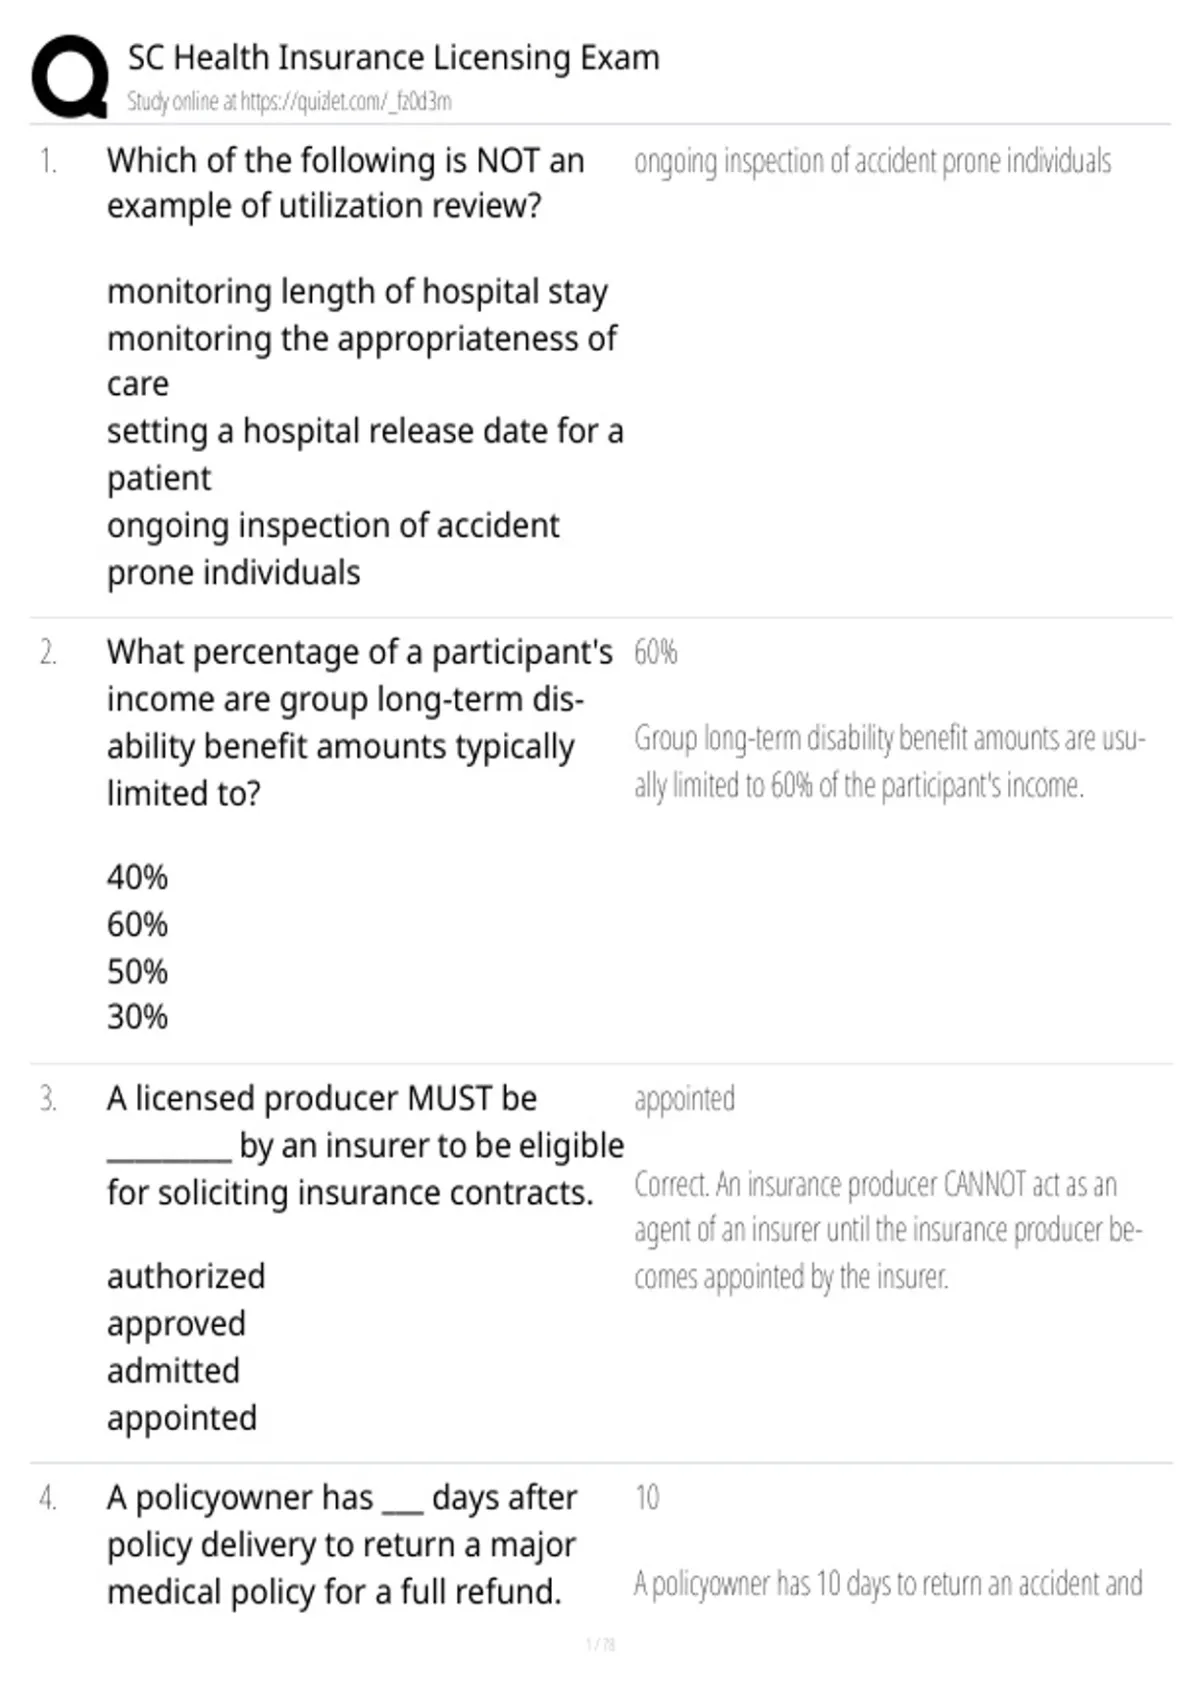Select question 2 about long-term disability percentage
The height and width of the screenshot is (1700, 1200).
(360, 722)
